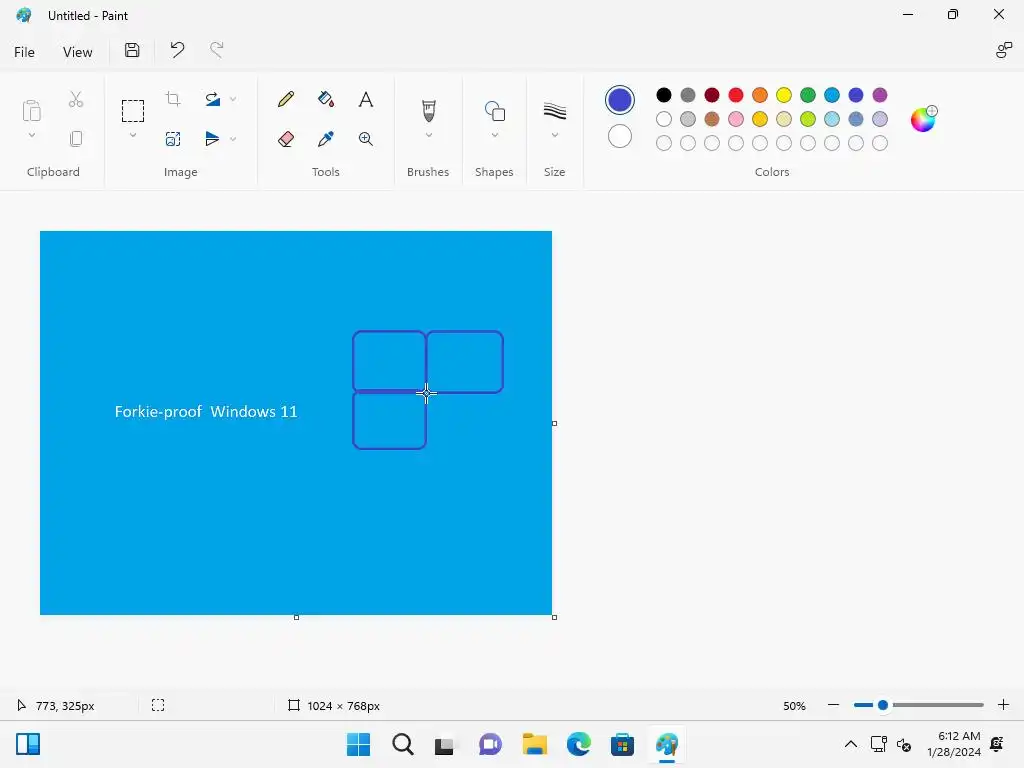Open the View menu
This screenshot has width=1024, height=768.
click(x=78, y=52)
